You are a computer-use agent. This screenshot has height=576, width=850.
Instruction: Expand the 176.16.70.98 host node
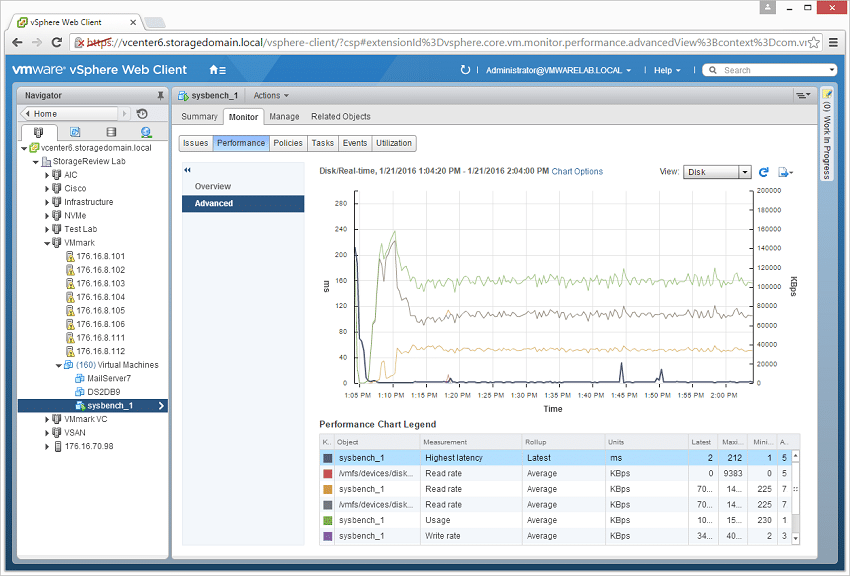coord(47,446)
